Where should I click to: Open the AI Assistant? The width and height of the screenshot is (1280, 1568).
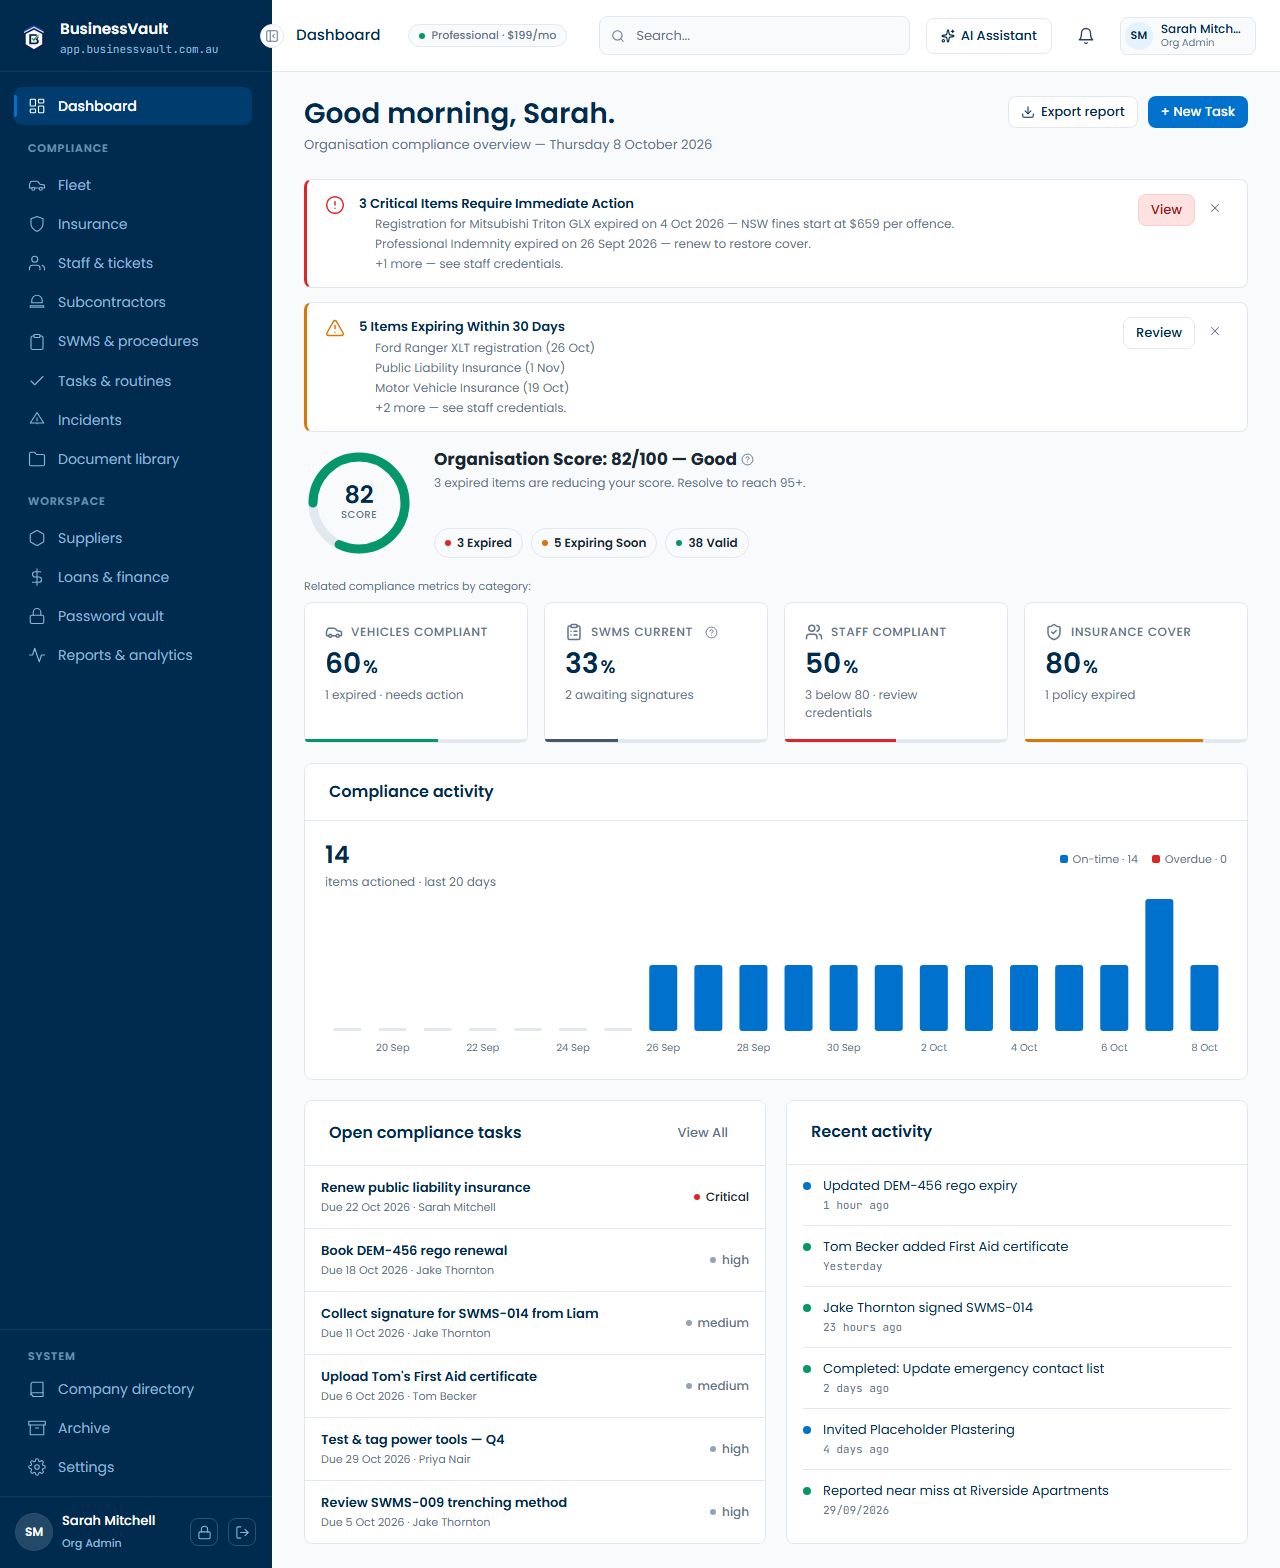point(989,36)
